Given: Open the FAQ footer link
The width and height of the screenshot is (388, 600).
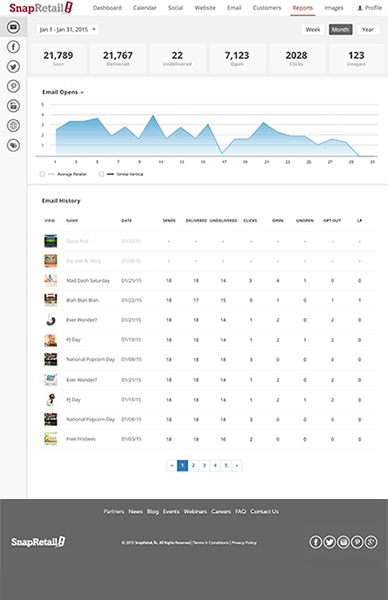Looking at the screenshot, I should 240,512.
